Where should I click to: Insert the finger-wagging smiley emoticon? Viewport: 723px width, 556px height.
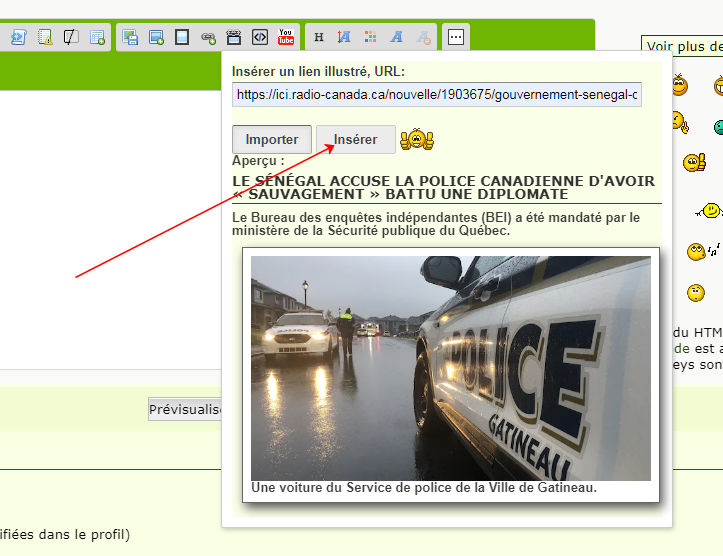point(680,123)
